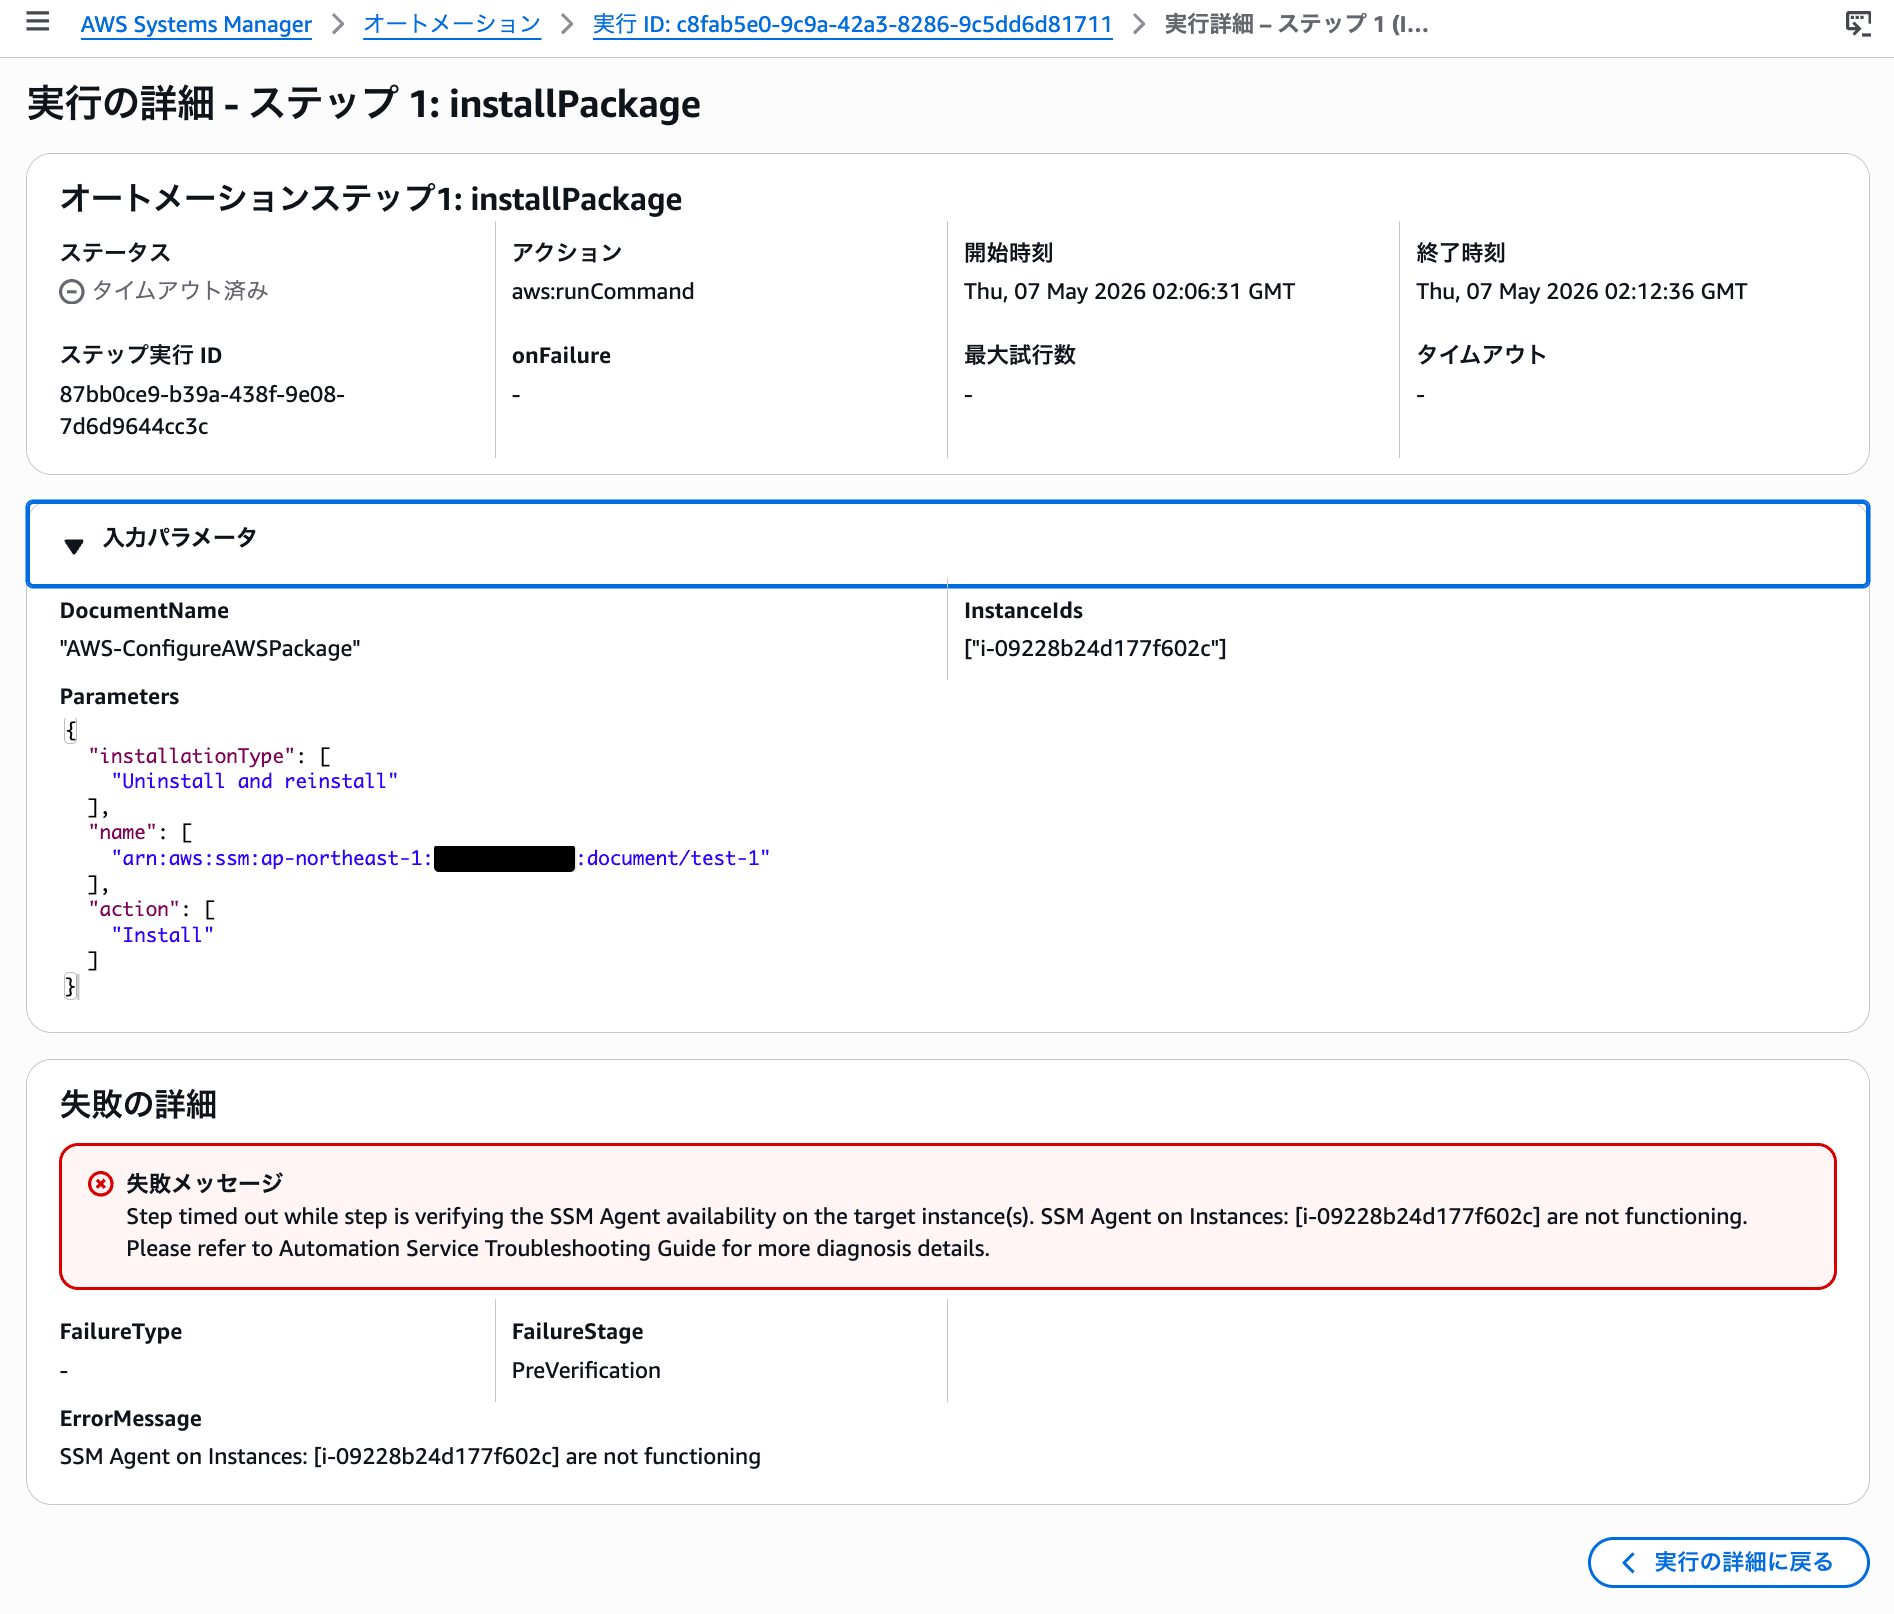Click the タイムアウト済み status text
This screenshot has height=1614, width=1894.
pos(180,291)
